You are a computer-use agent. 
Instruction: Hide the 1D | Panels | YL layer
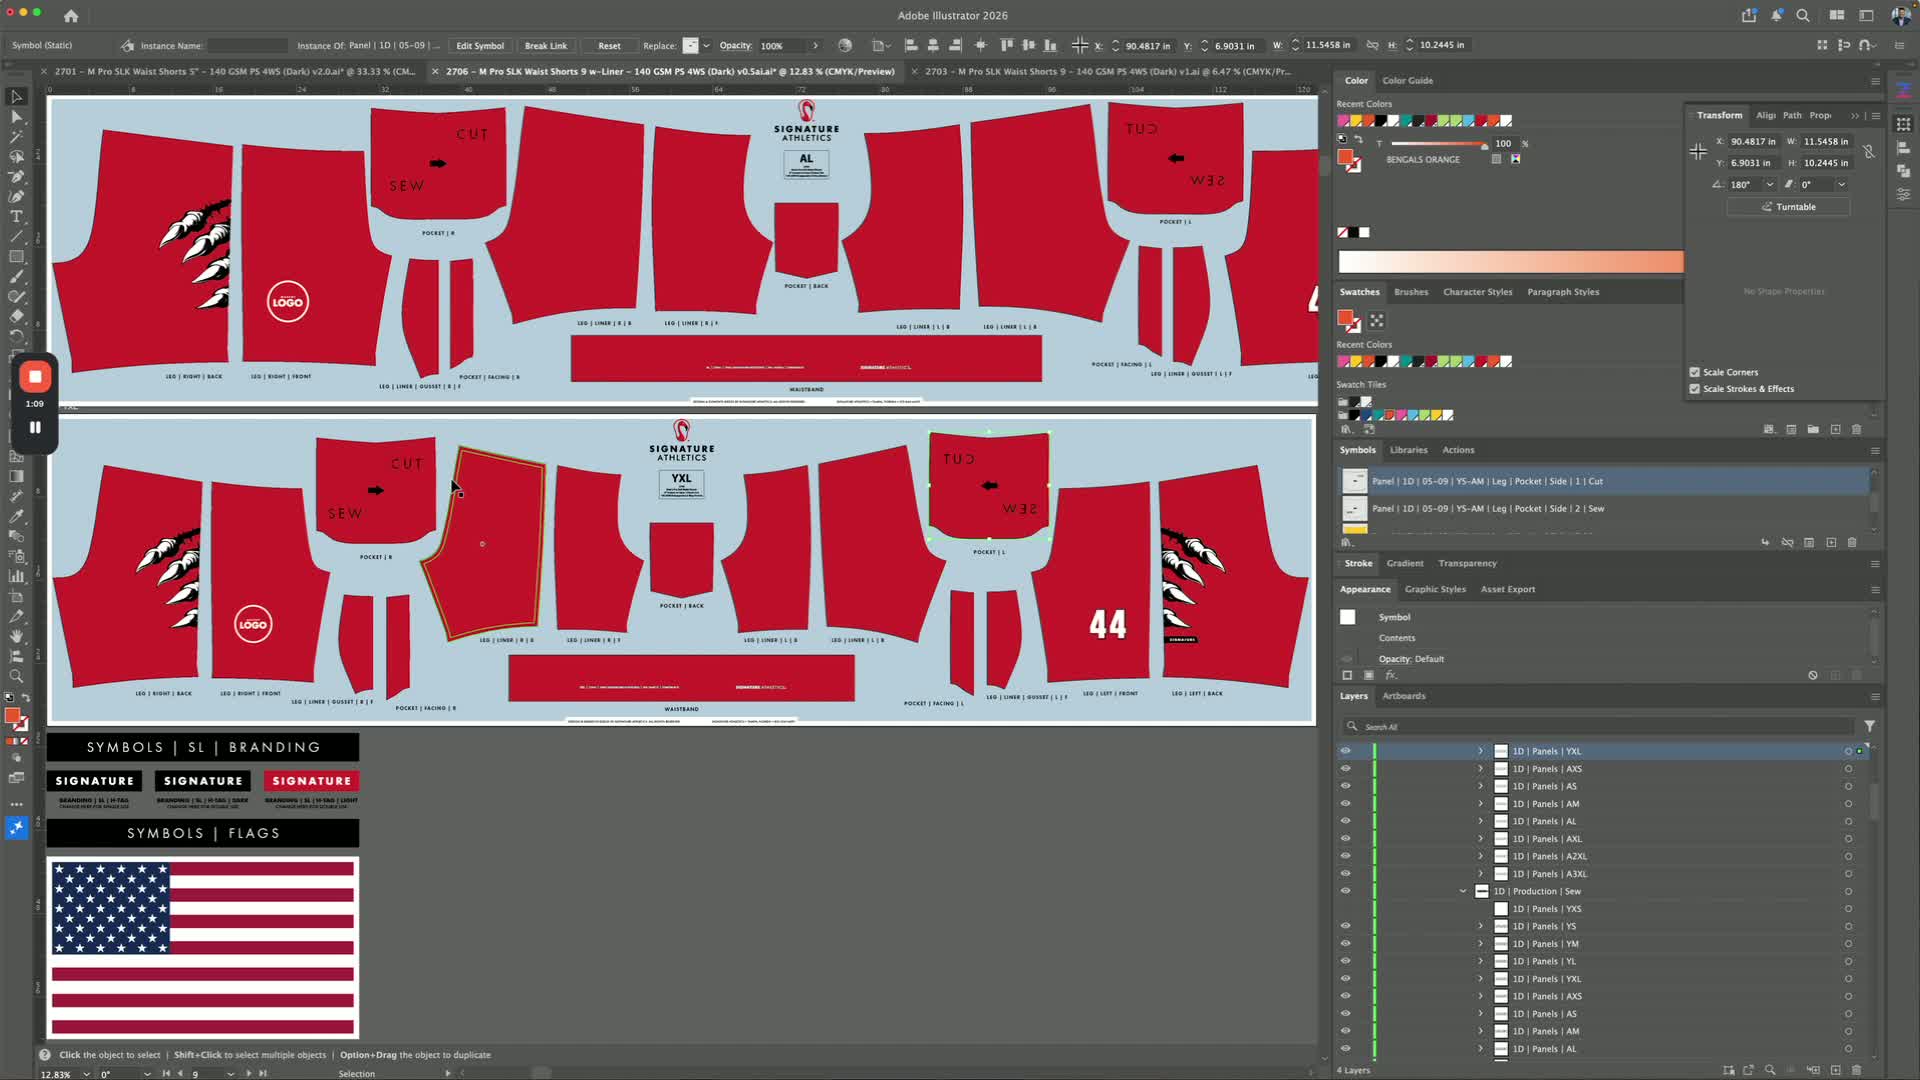[x=1346, y=961]
